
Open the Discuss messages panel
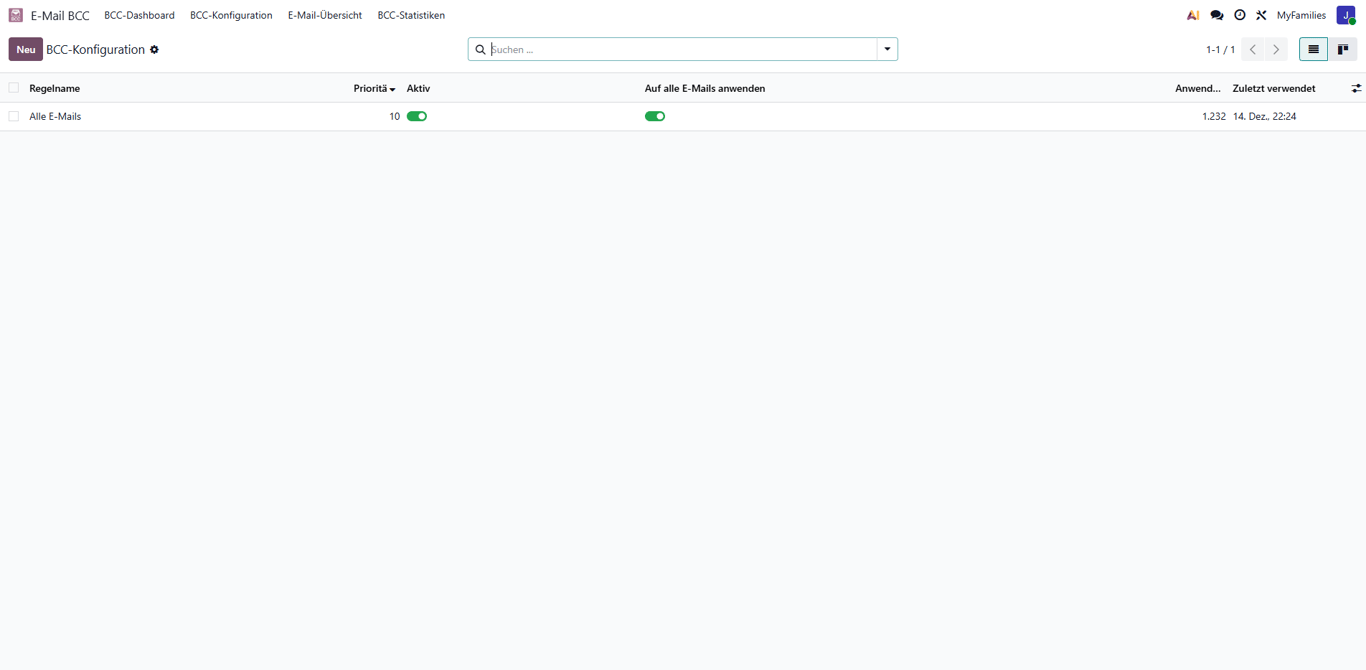[x=1216, y=15]
